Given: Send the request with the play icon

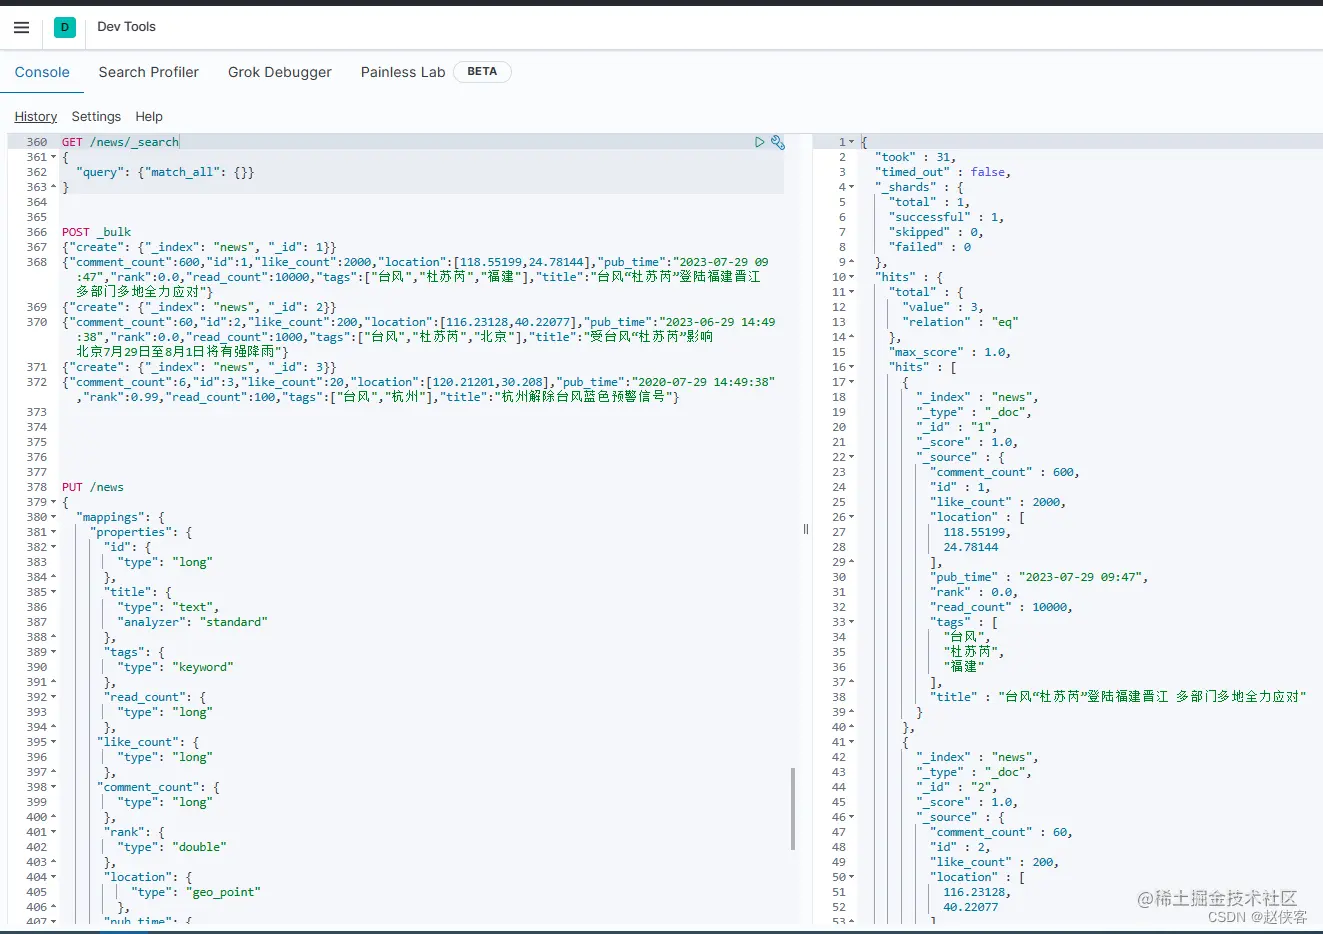Looking at the screenshot, I should [x=760, y=143].
